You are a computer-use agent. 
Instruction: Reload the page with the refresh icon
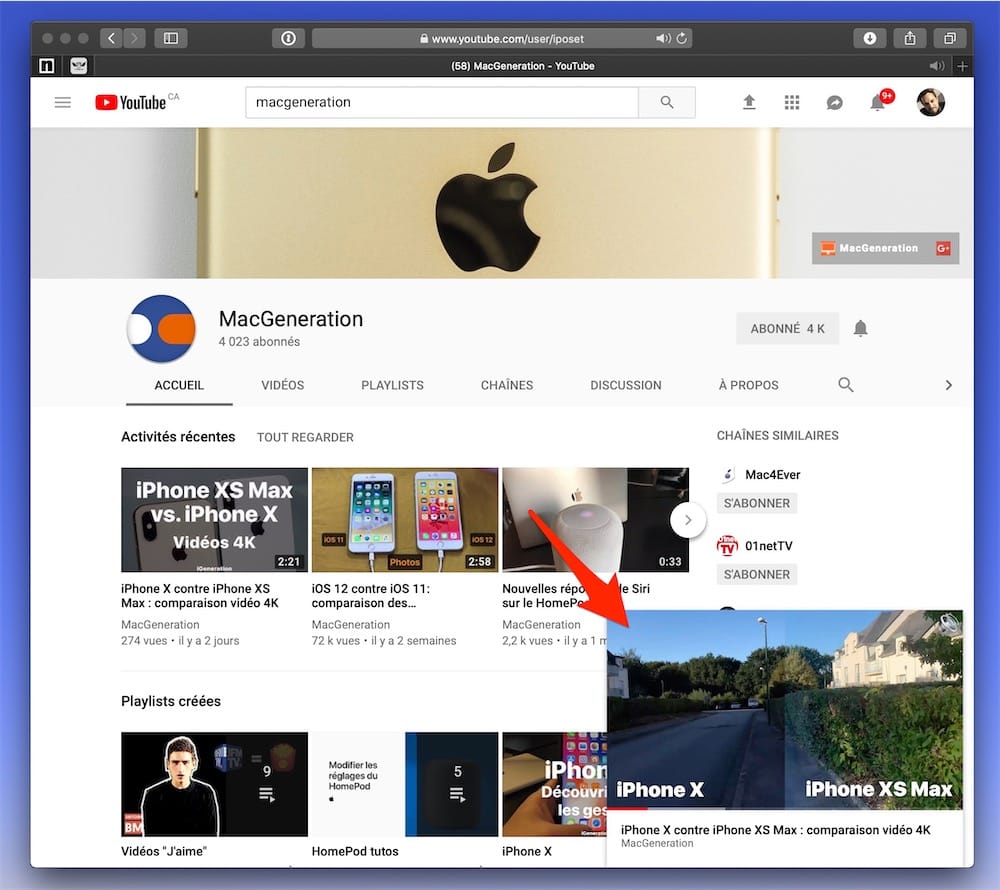pos(682,38)
